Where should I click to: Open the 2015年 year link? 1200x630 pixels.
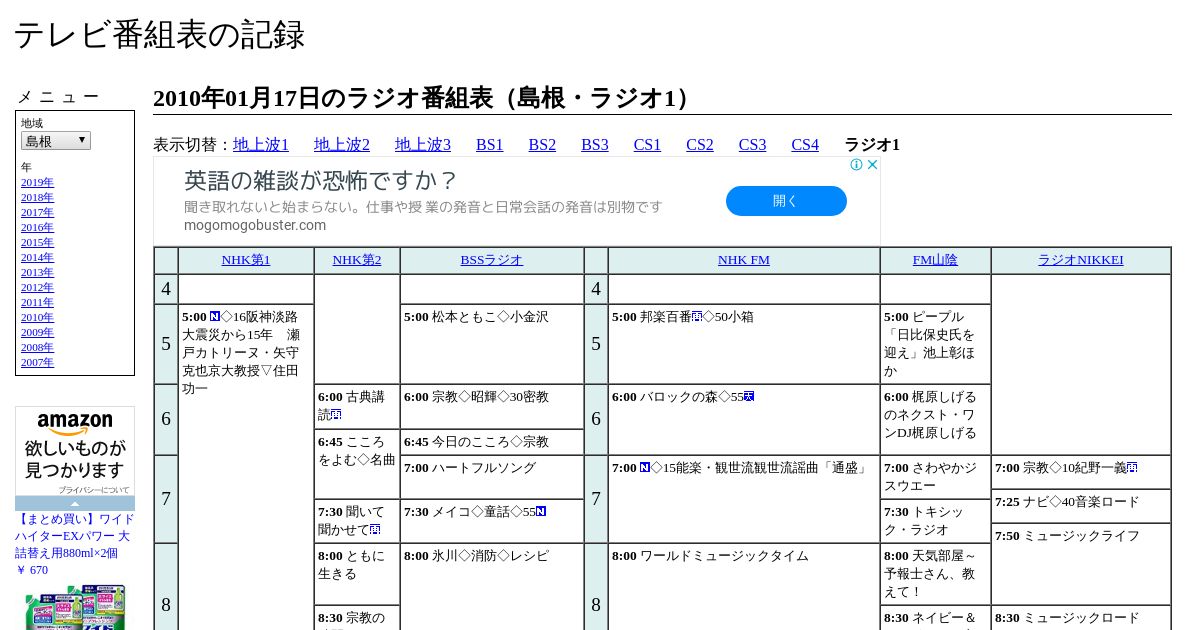pos(37,242)
